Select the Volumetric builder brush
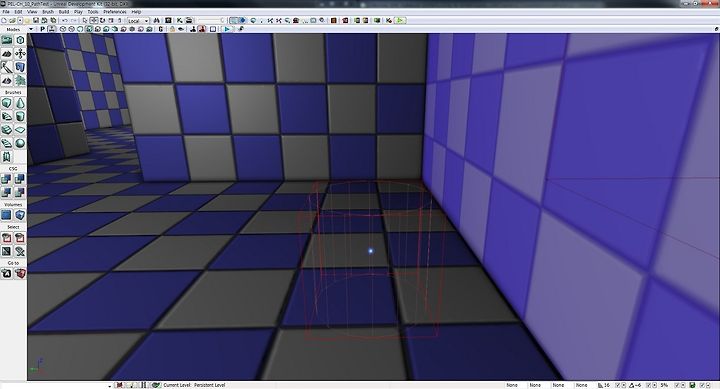 (6, 157)
